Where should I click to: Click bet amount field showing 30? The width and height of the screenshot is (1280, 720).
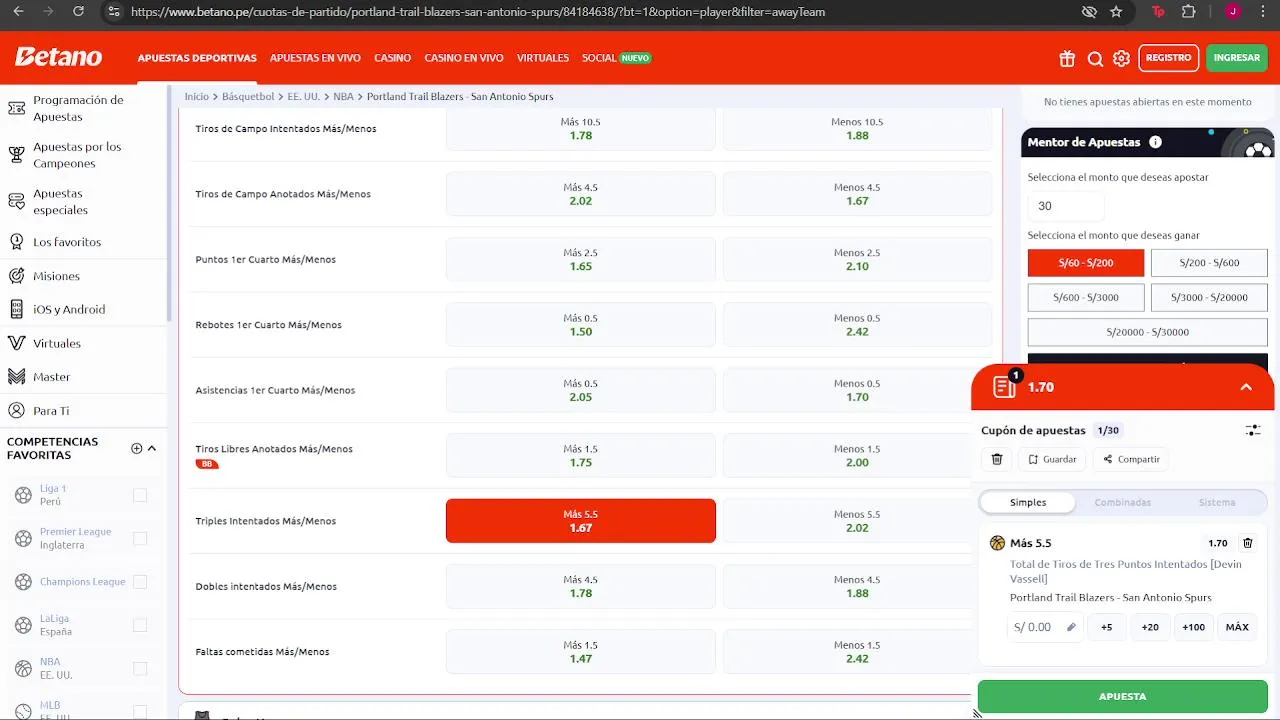[x=1066, y=206]
